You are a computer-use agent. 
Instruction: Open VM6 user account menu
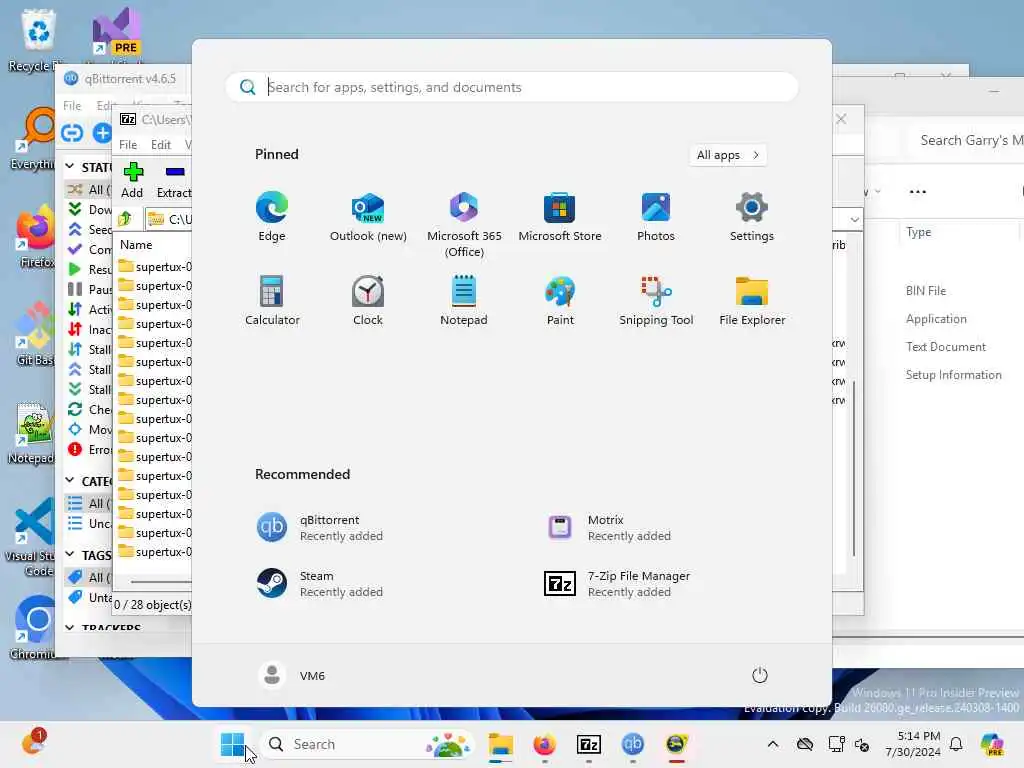click(292, 675)
